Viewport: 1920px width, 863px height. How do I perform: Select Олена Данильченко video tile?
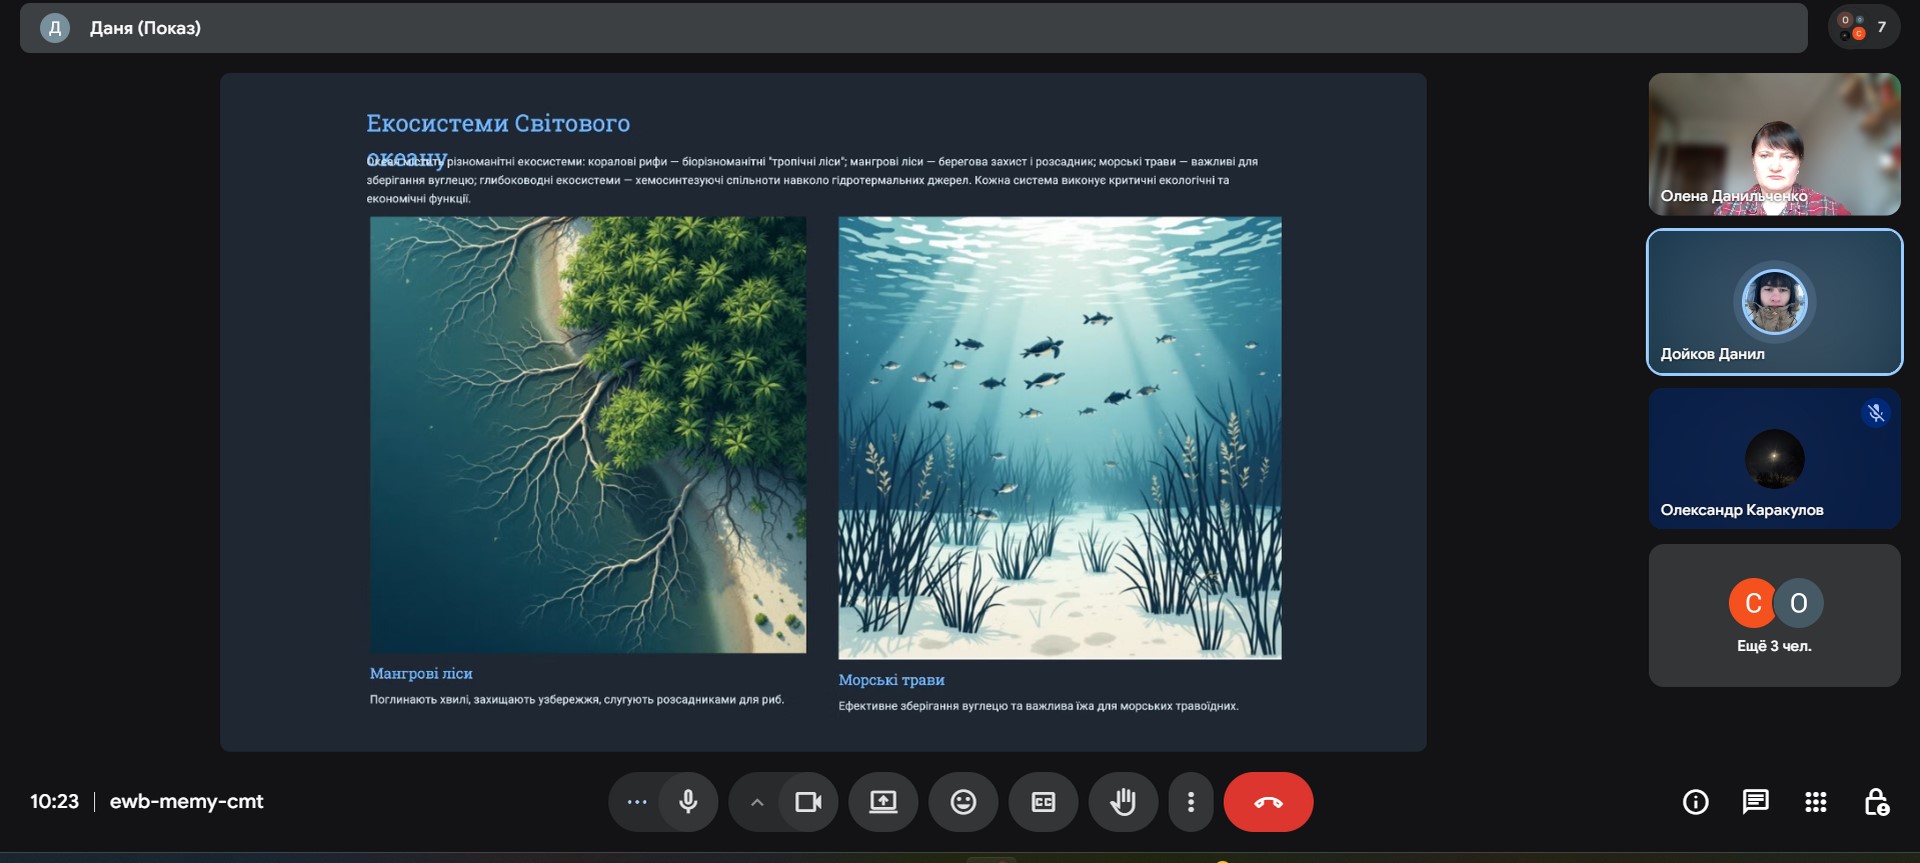point(1774,144)
